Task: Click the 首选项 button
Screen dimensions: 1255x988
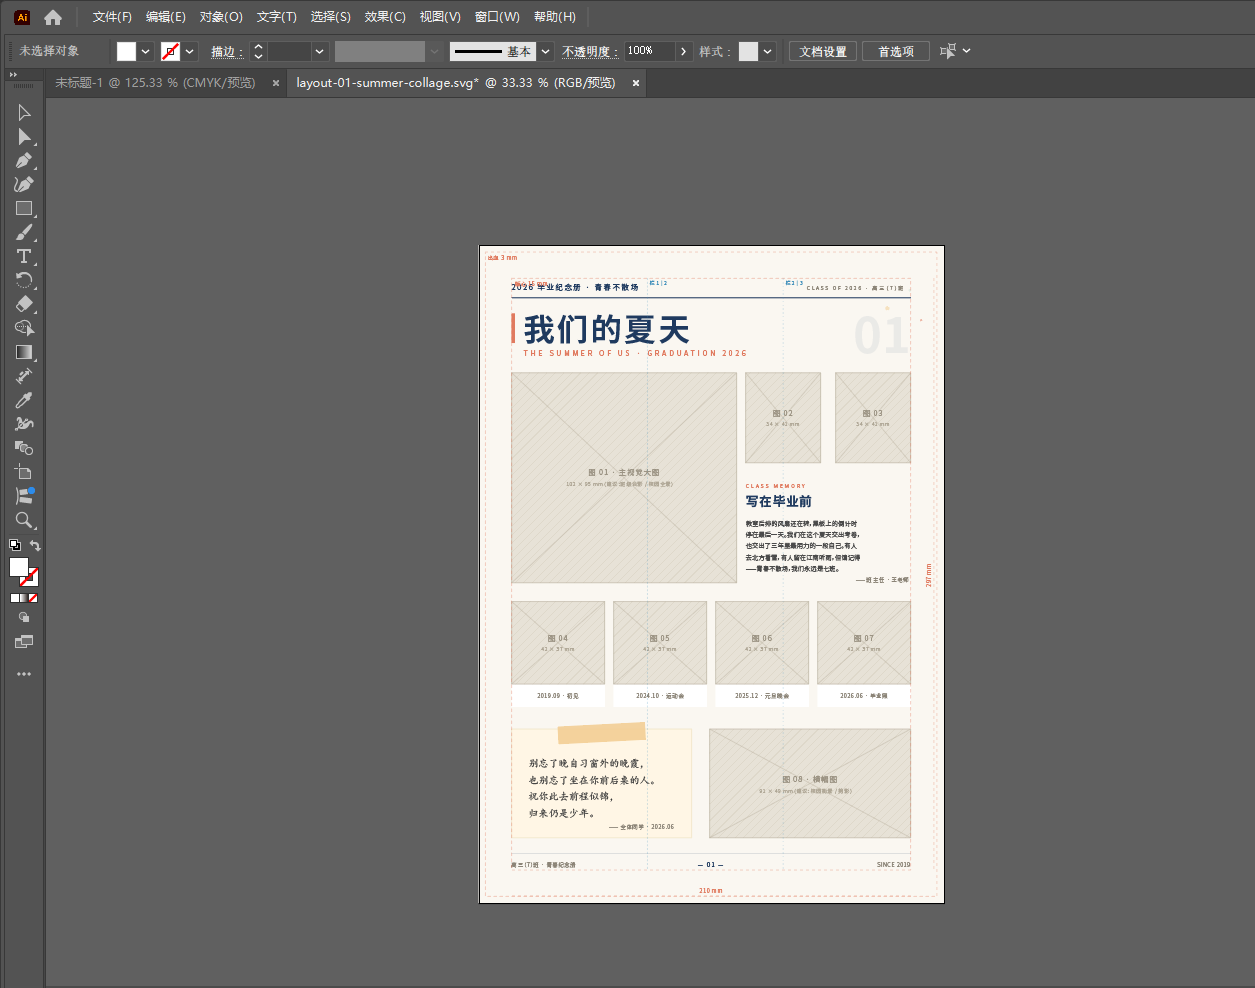Action: (x=896, y=52)
